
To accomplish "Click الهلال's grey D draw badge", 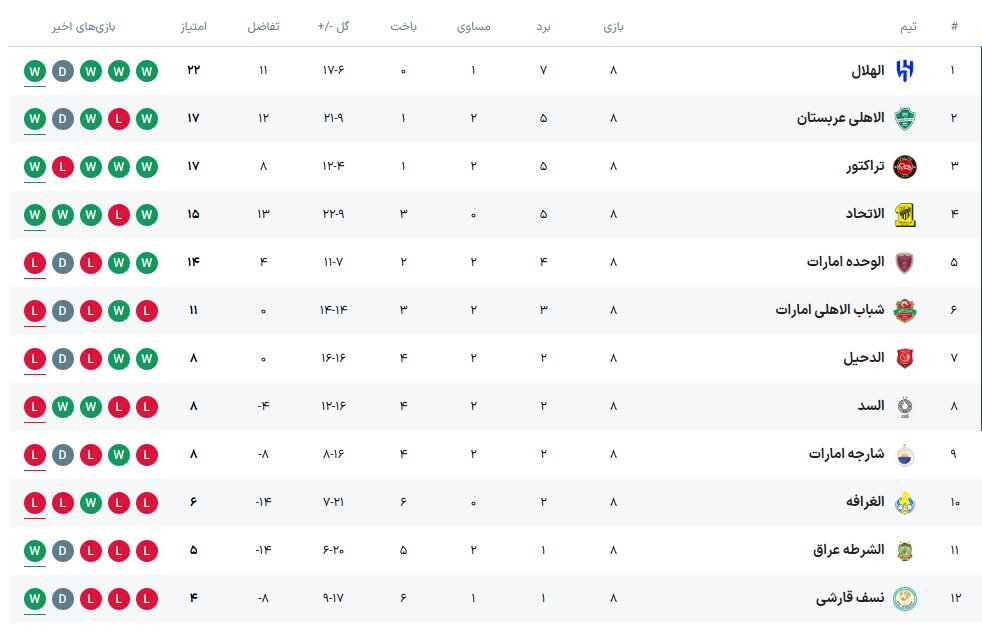I will [x=63, y=70].
